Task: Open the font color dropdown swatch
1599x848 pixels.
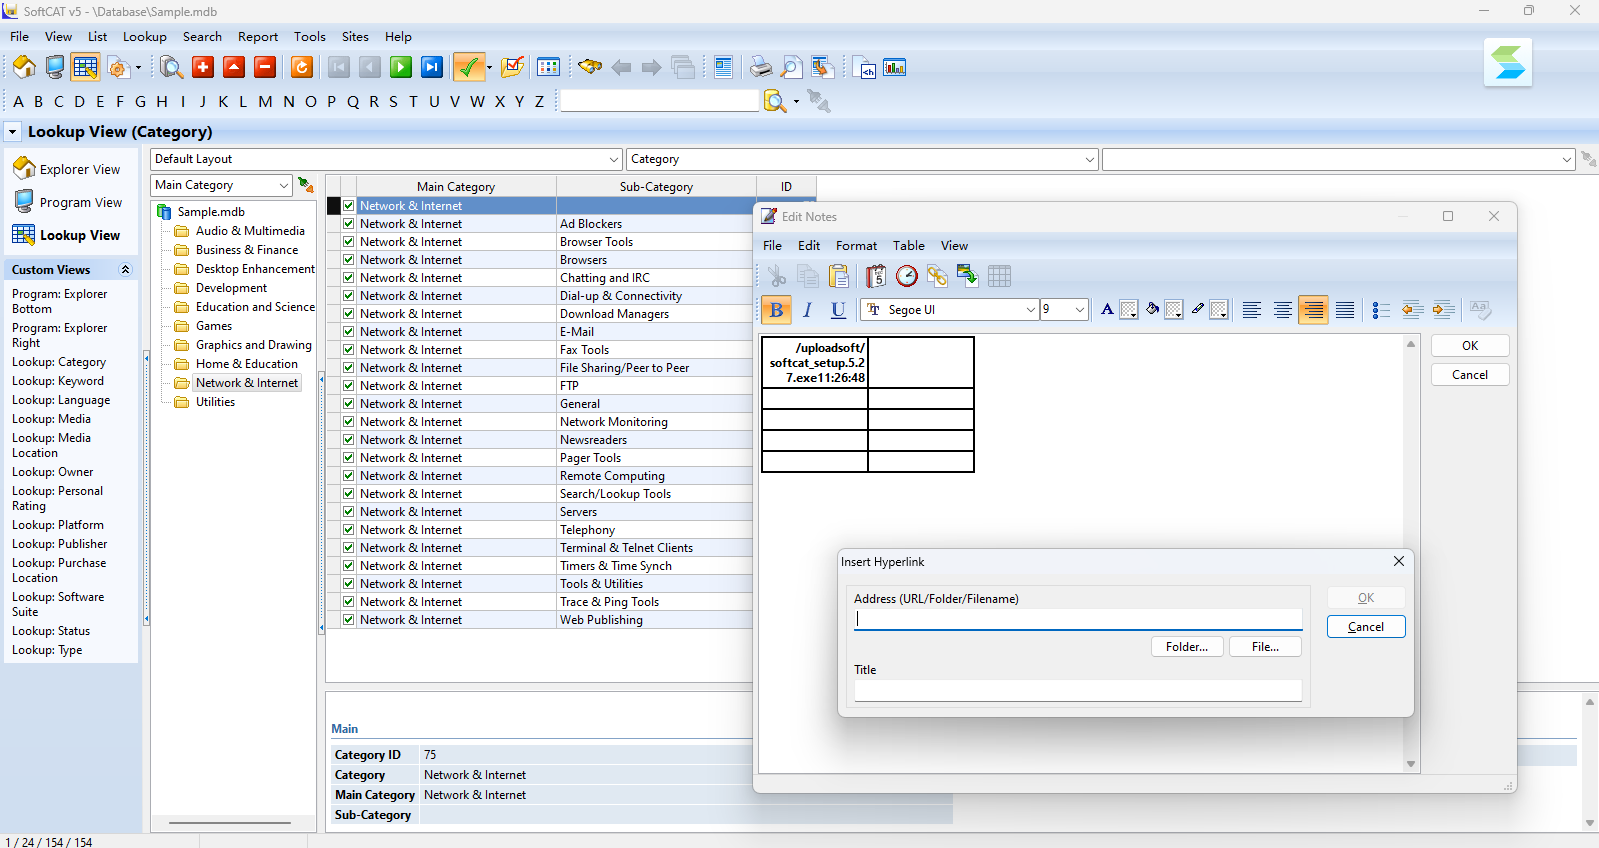Action: (x=1129, y=310)
